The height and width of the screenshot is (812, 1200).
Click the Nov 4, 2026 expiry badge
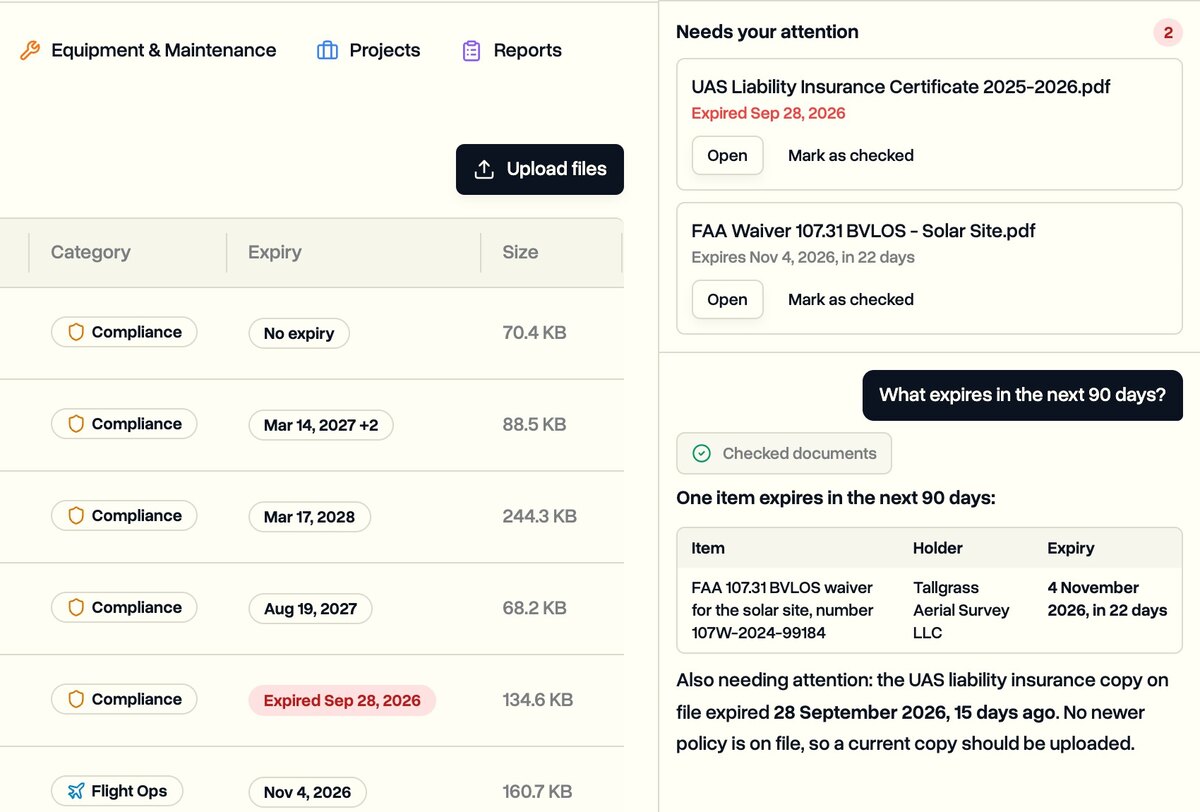(307, 792)
